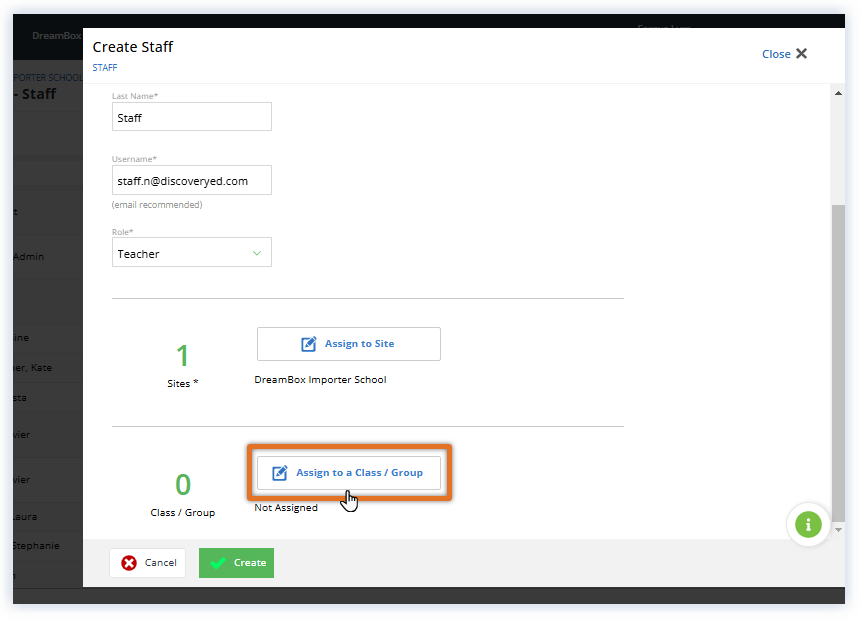Screen dimensions: 860x620
Task: Click the Sites count number 1
Action: 183,356
